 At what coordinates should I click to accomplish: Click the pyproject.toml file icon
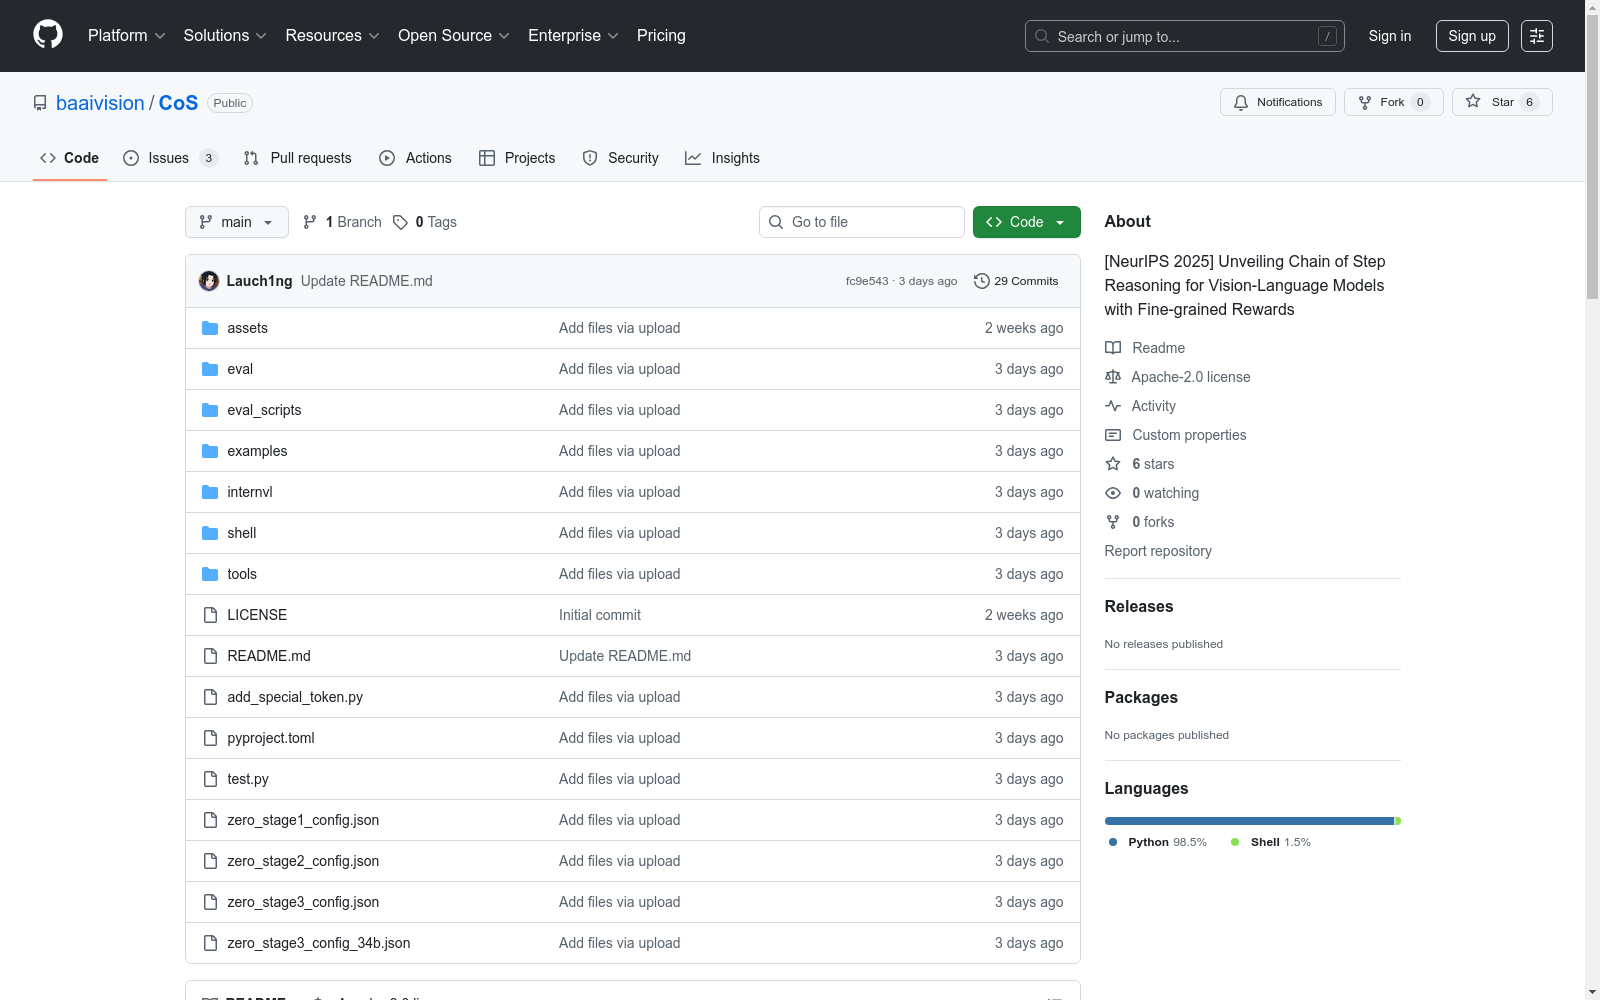coord(210,738)
